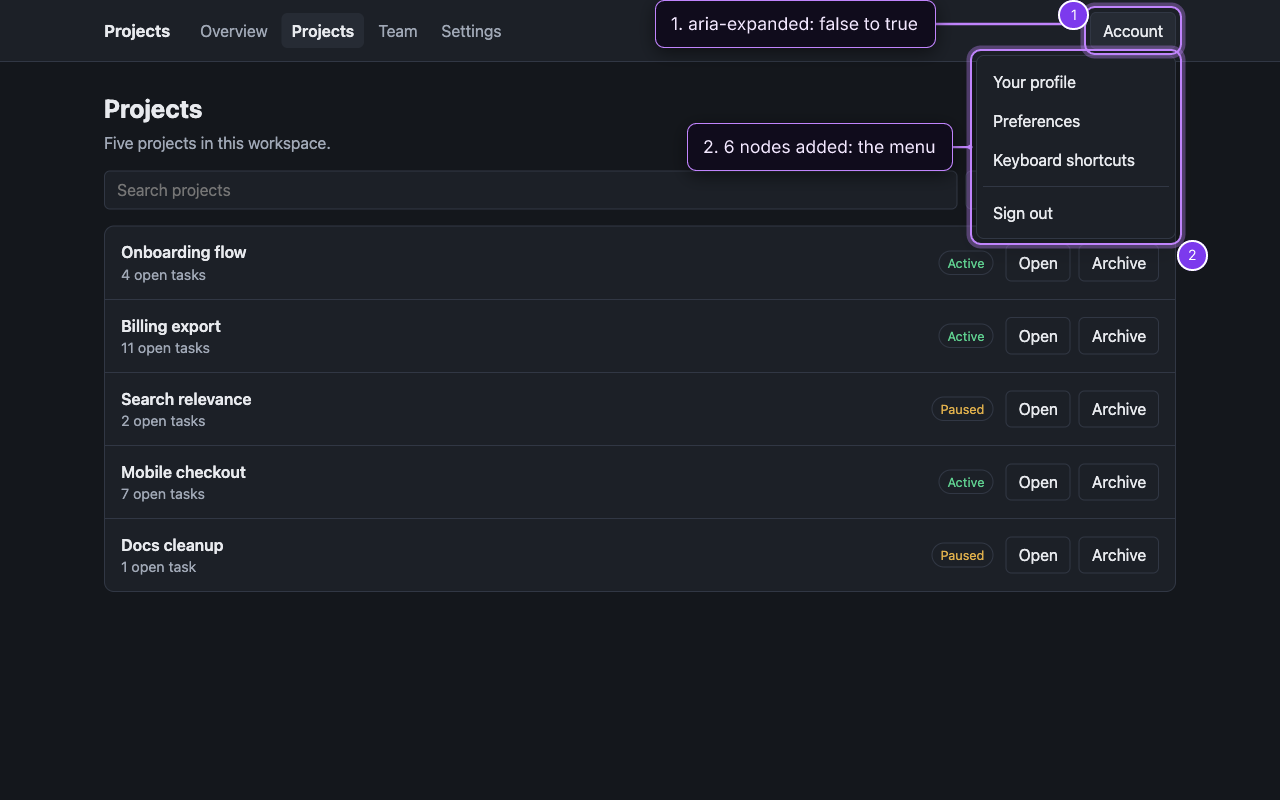Open the Billing export project

coord(1038,336)
